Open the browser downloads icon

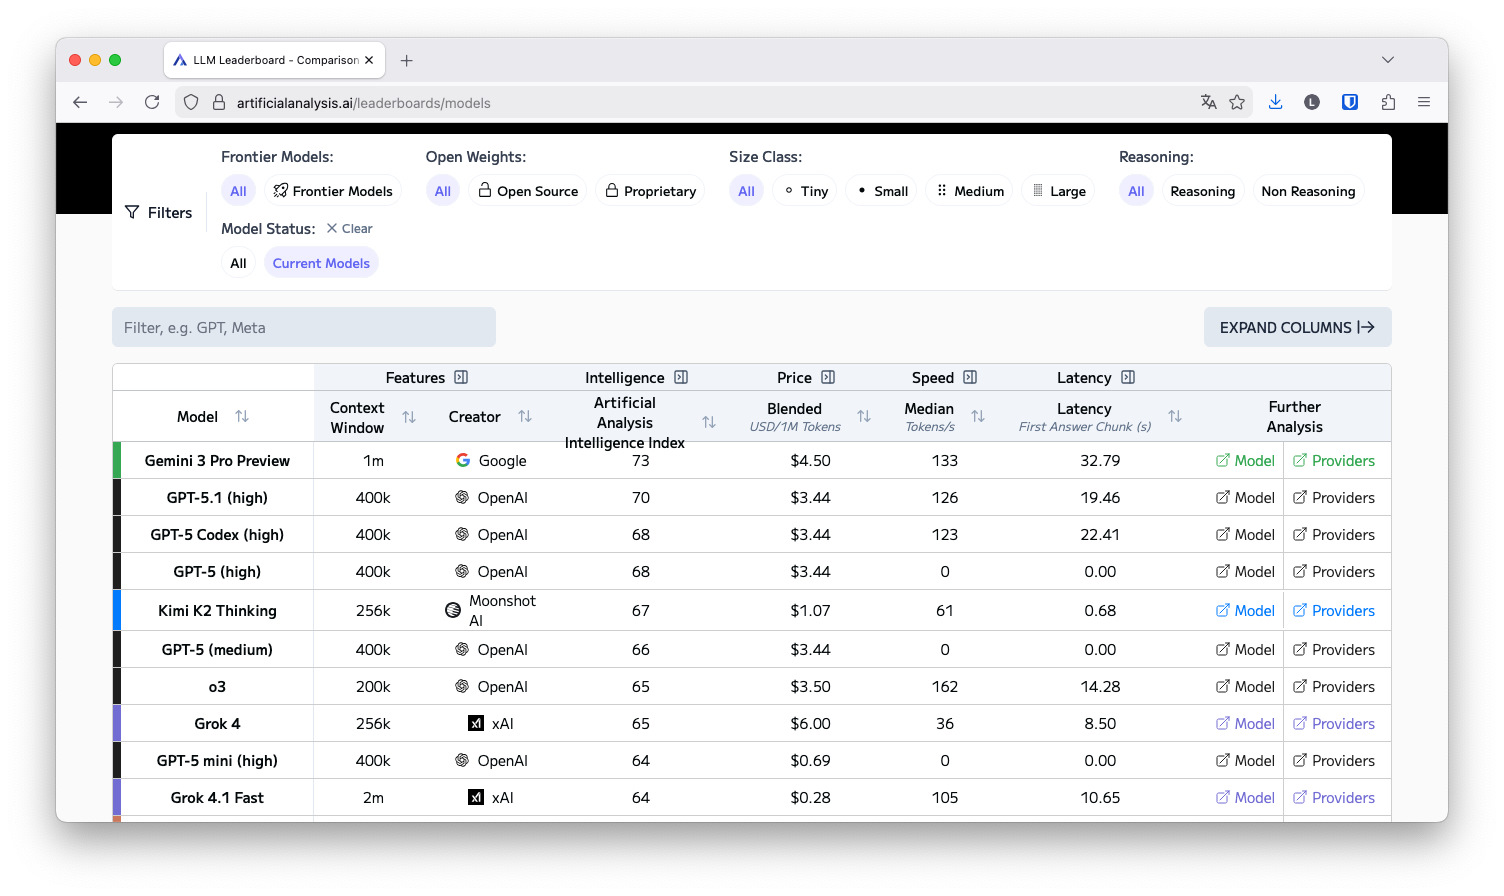point(1275,102)
